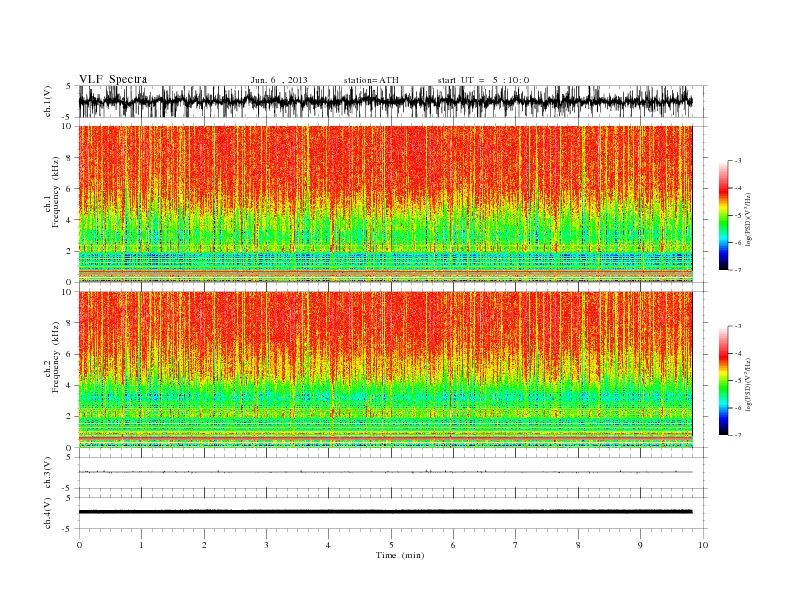Viewport: 792px width, 612px height.
Task: Click time axis tick label "3" at bottom
Action: [x=266, y=545]
